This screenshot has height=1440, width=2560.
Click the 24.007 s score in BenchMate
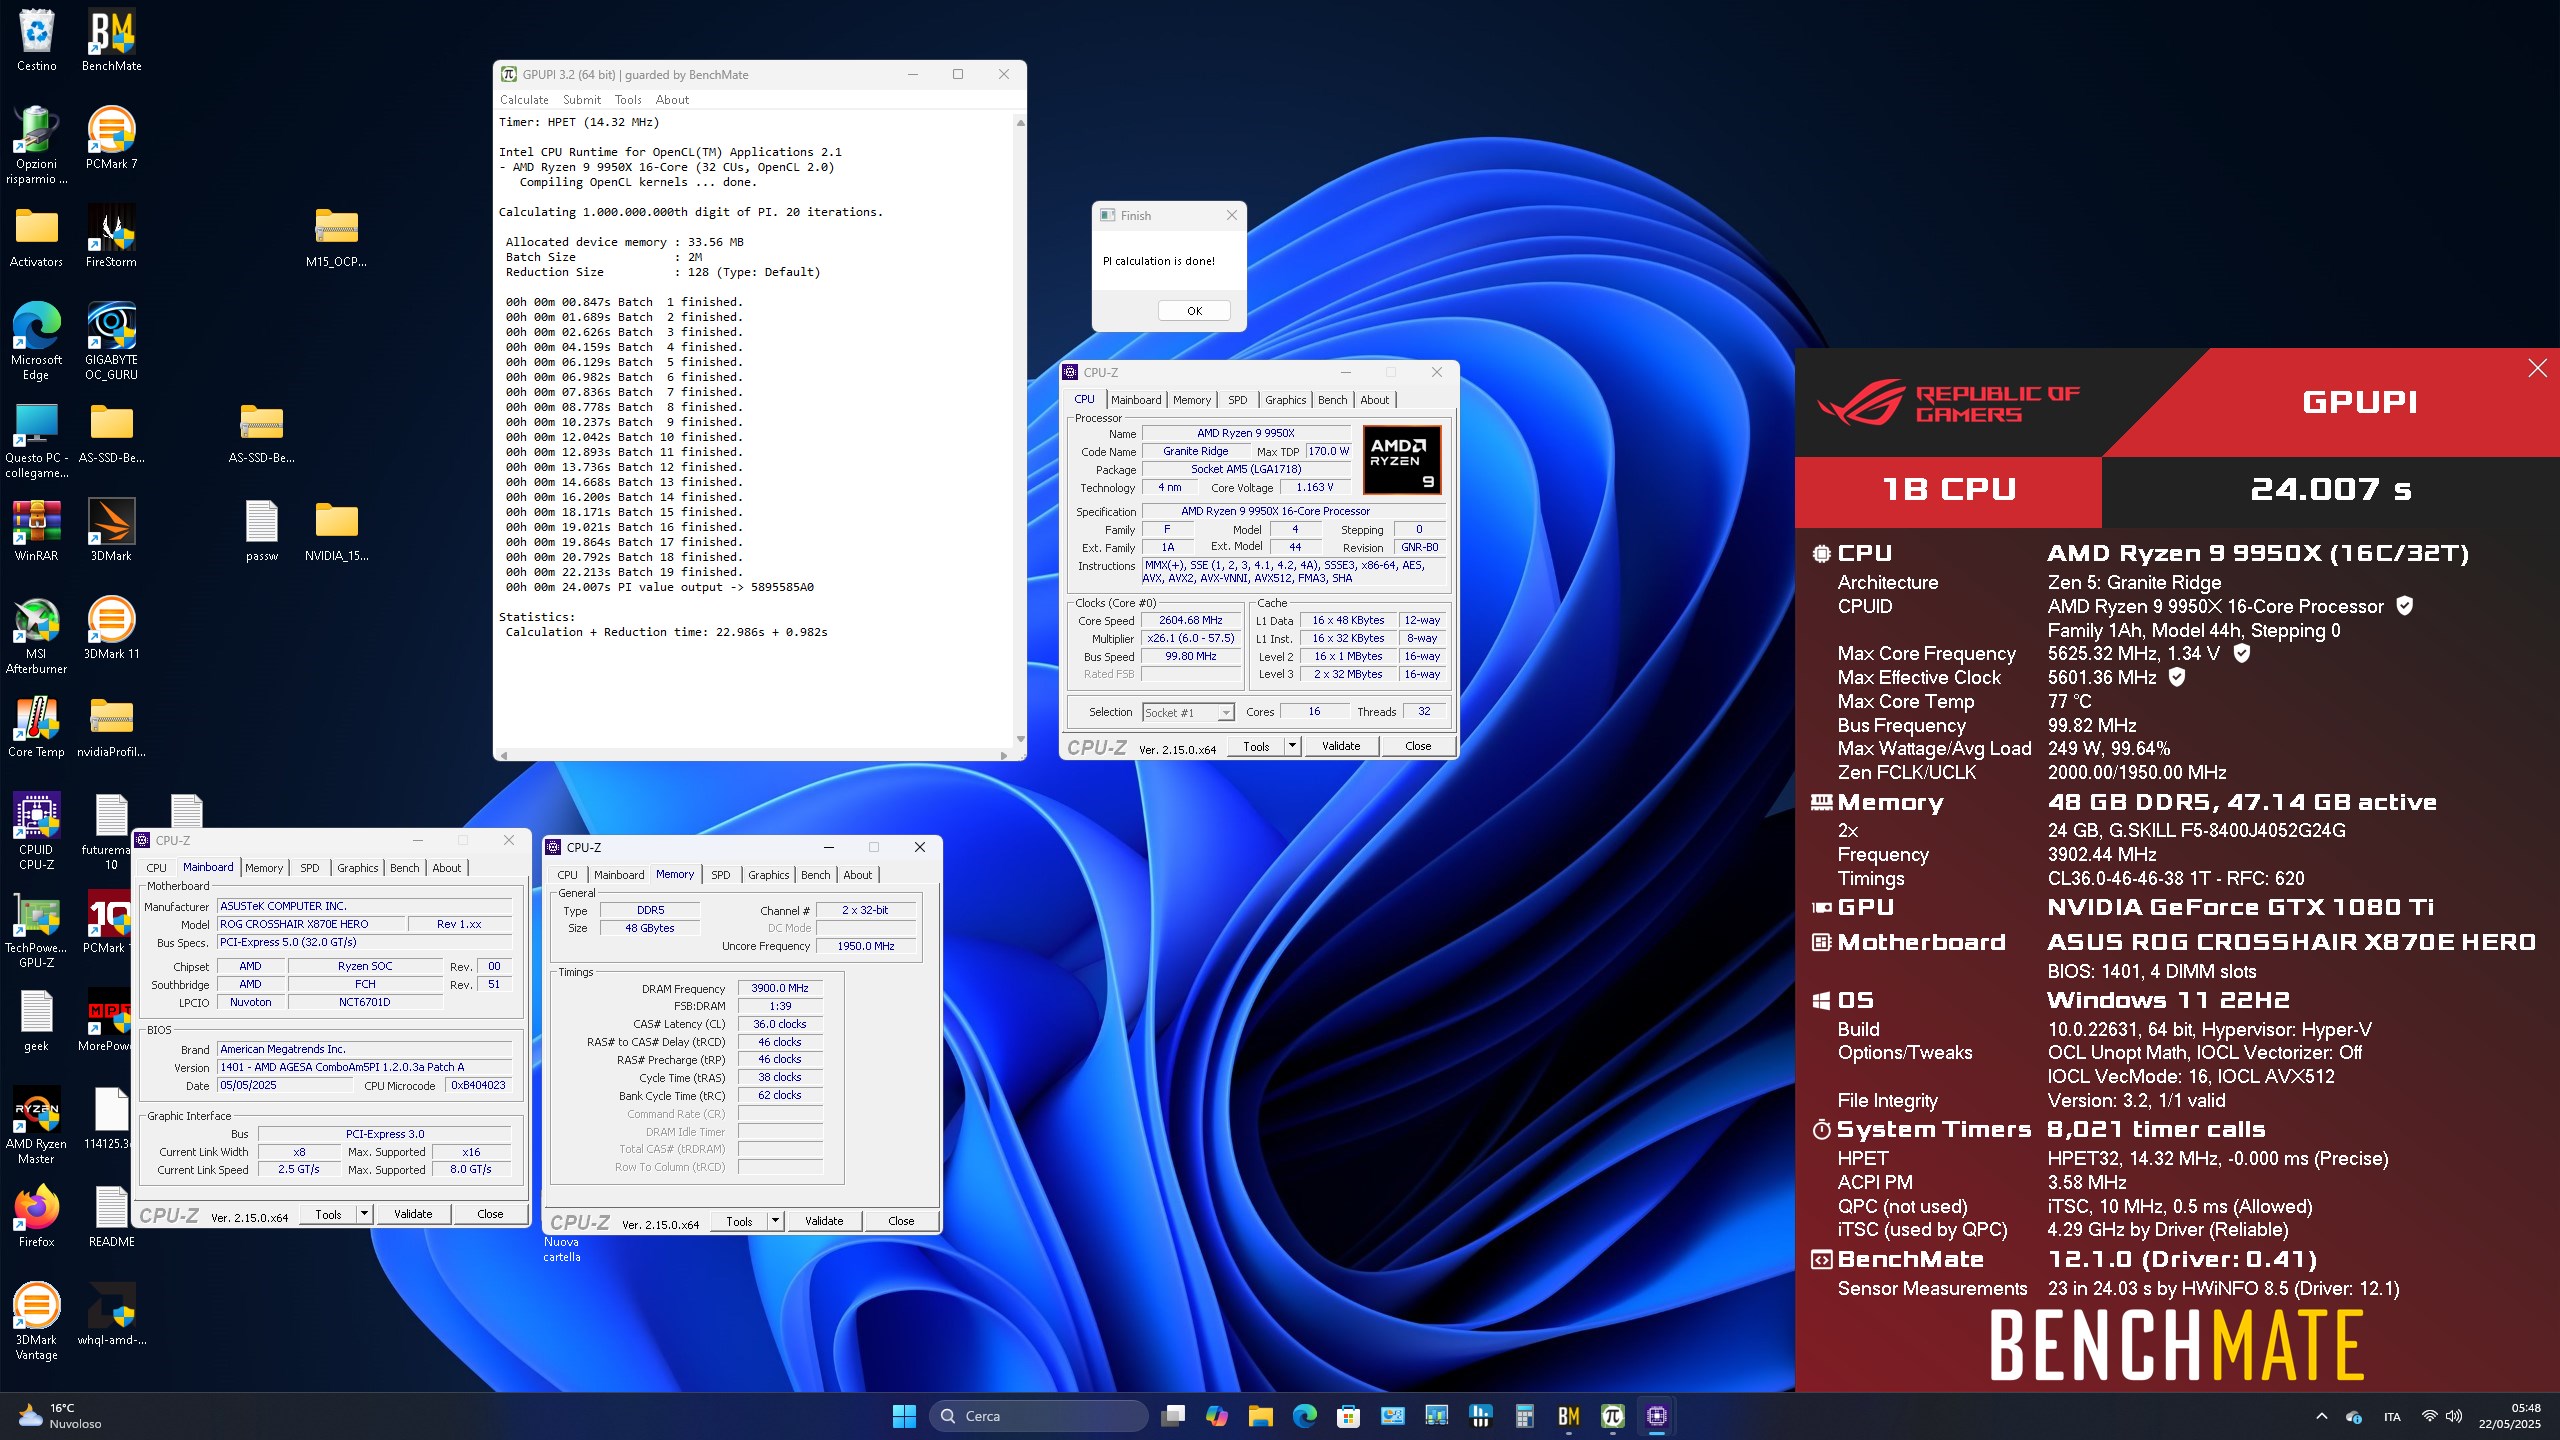click(2330, 490)
